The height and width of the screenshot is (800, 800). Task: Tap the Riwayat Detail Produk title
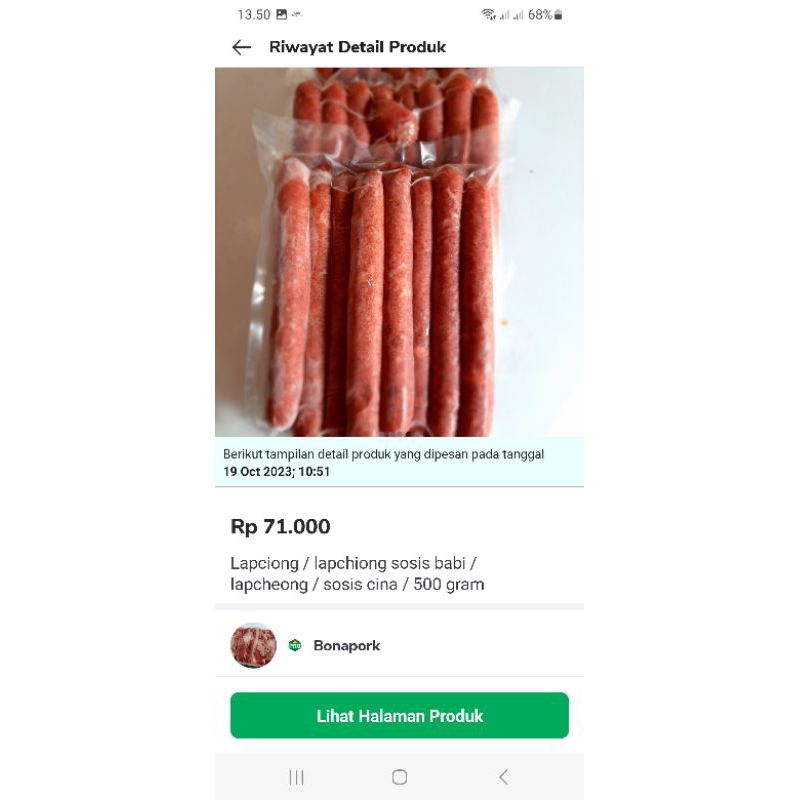tap(357, 47)
